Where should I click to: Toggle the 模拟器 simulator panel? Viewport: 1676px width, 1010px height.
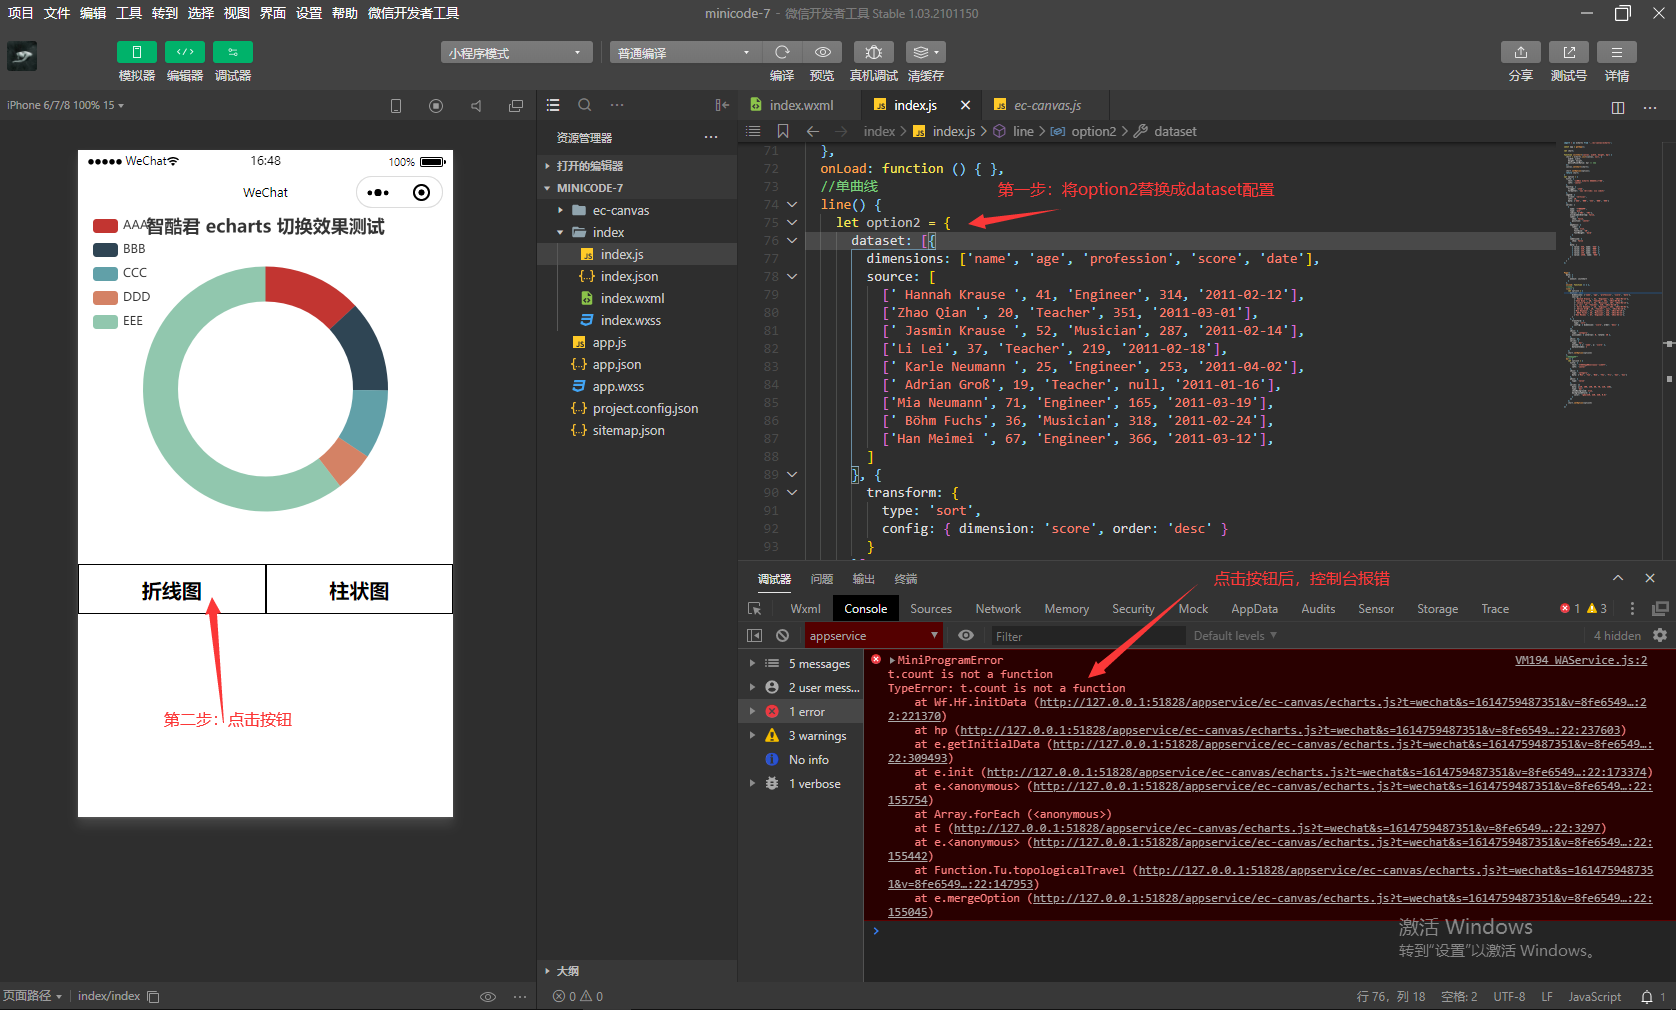(137, 52)
